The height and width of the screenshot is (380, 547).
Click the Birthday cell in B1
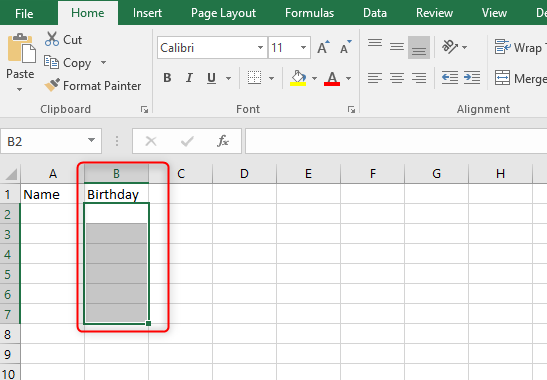coord(117,194)
